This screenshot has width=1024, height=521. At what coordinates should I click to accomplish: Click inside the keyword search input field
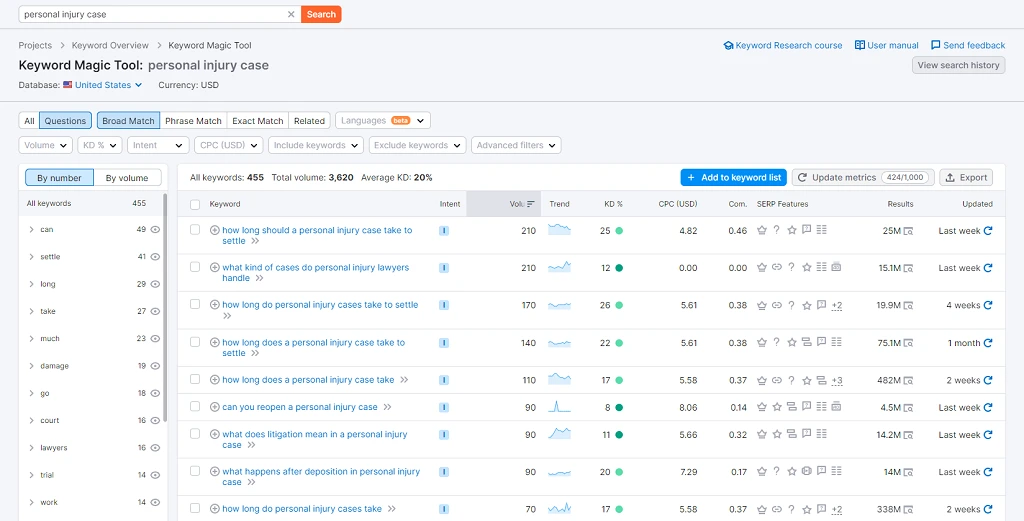(x=150, y=15)
